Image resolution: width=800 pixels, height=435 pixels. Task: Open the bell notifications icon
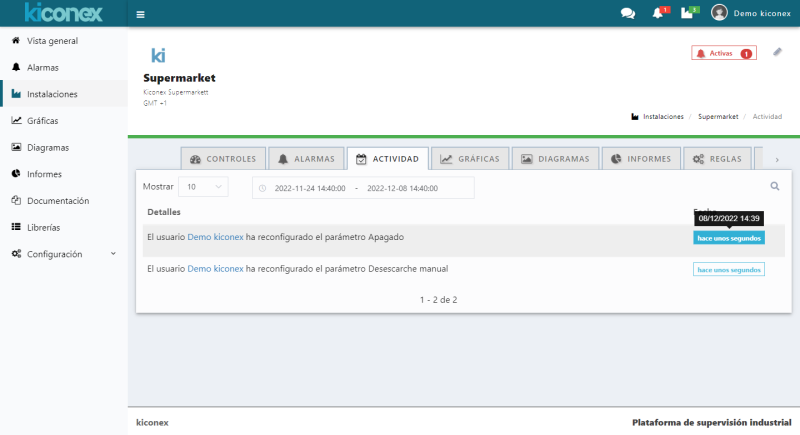coord(657,14)
